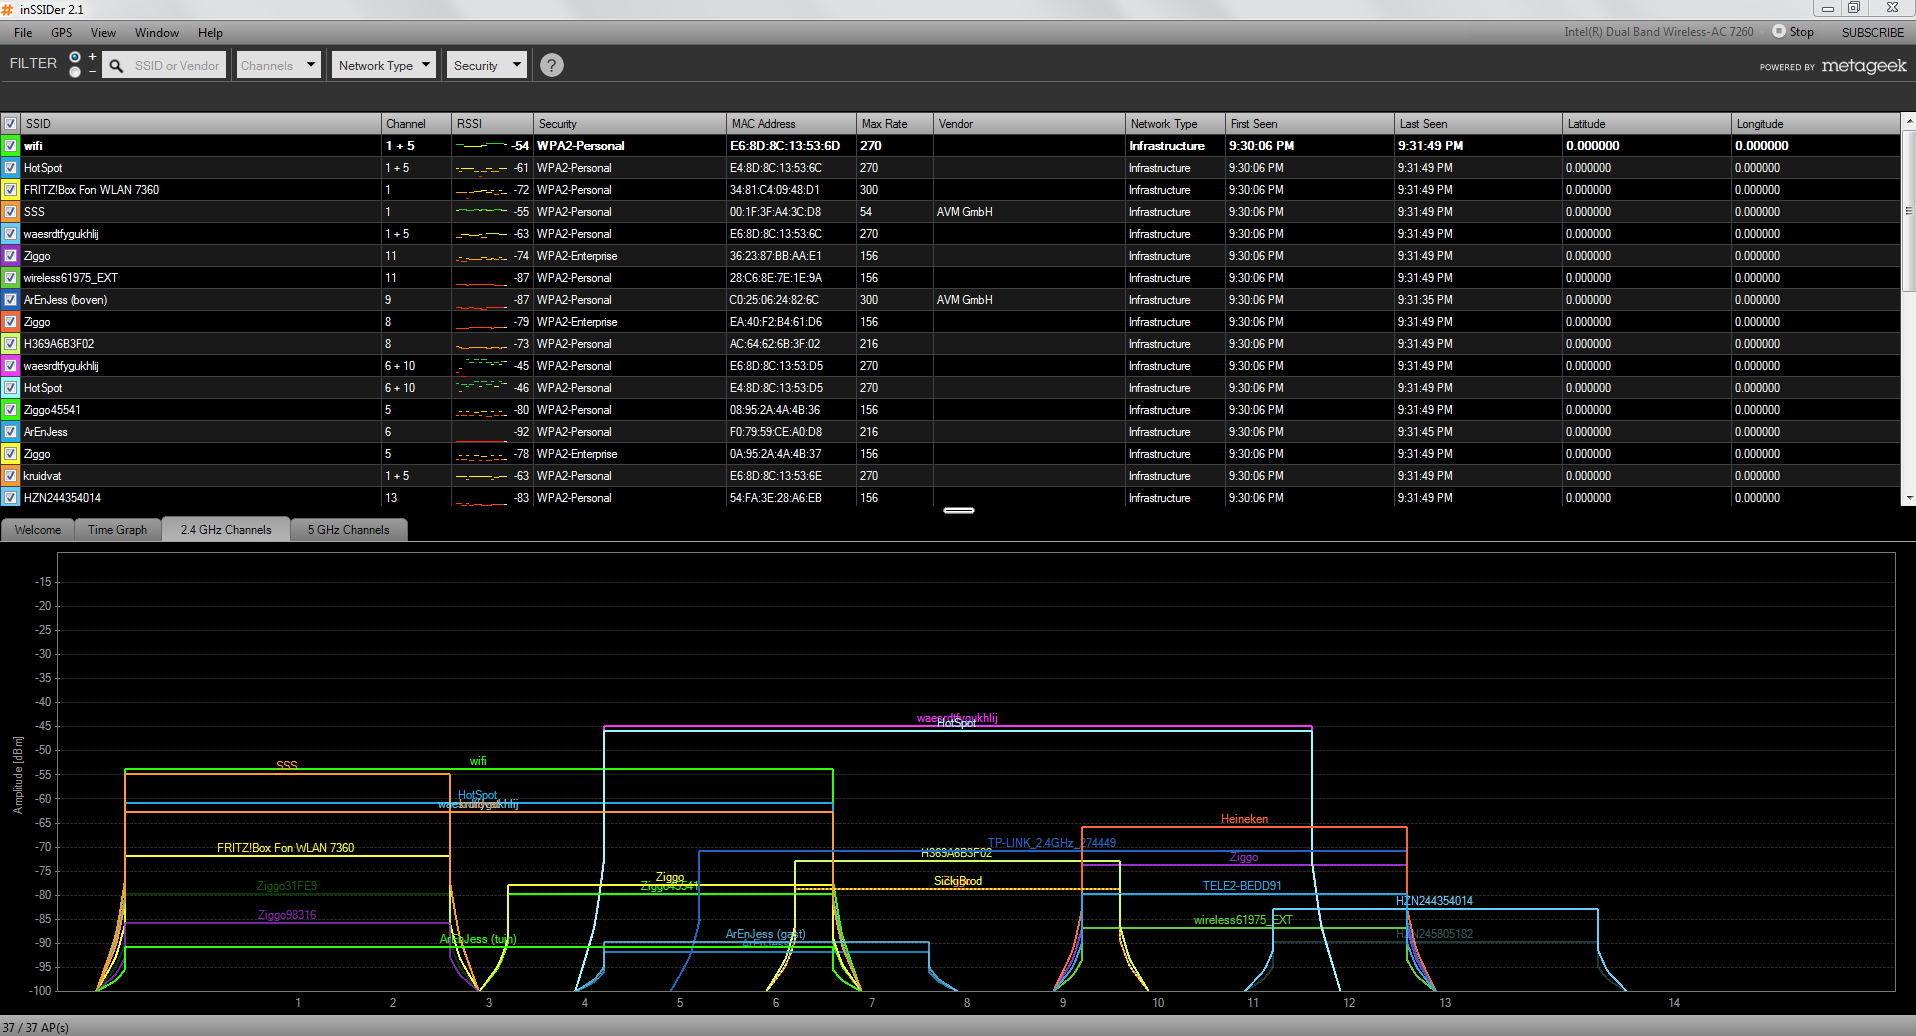1916x1036 pixels.
Task: Click the metageek logo link
Action: (x=1864, y=66)
